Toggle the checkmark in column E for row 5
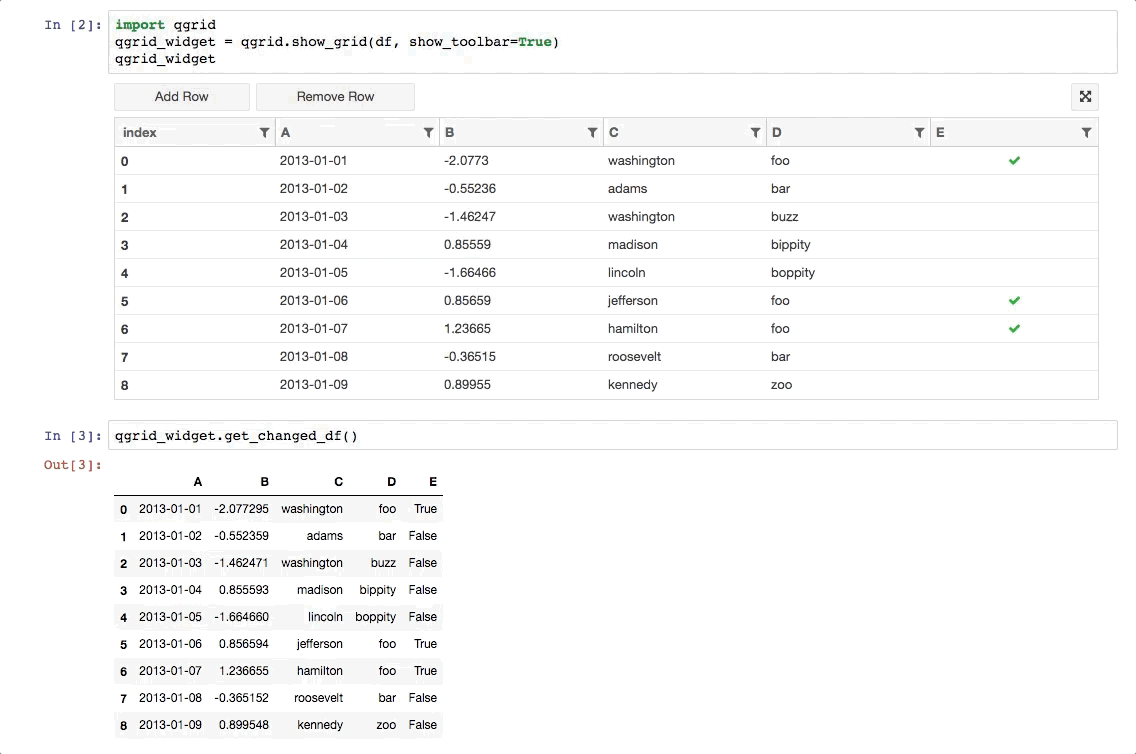Image resolution: width=1136 pixels, height=754 pixels. click(1014, 300)
